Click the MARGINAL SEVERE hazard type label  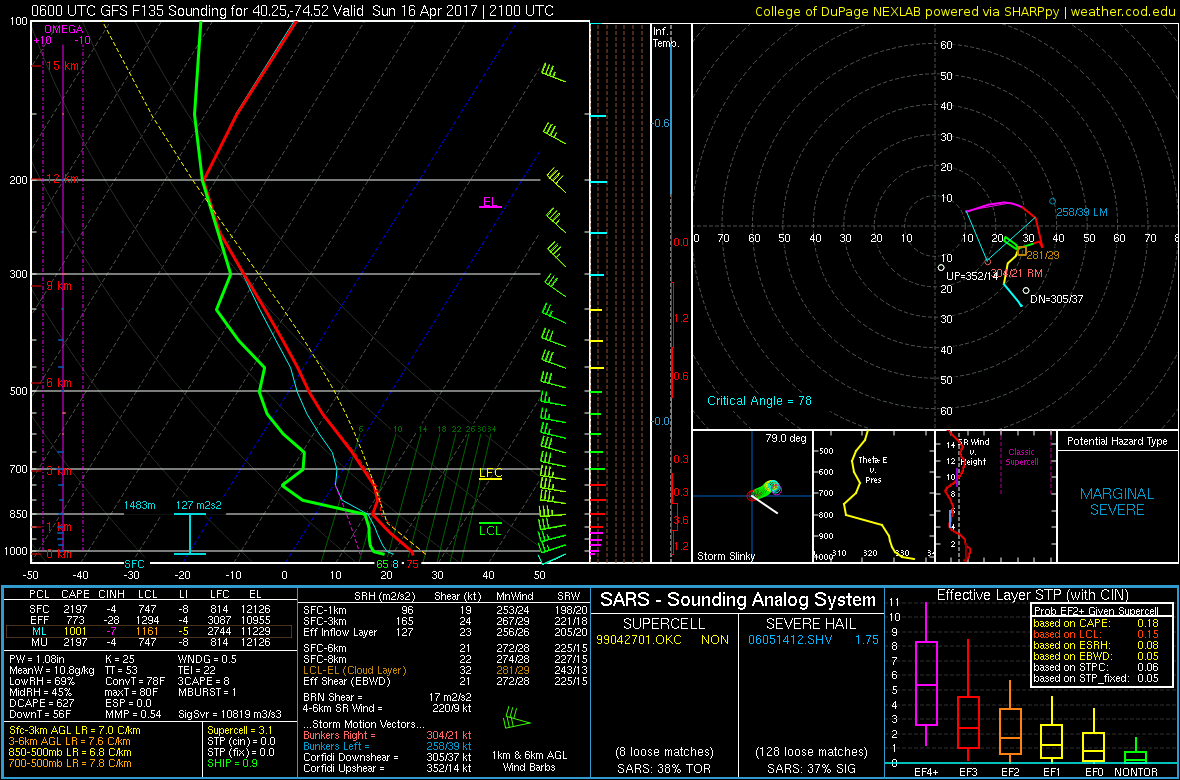coord(1117,502)
